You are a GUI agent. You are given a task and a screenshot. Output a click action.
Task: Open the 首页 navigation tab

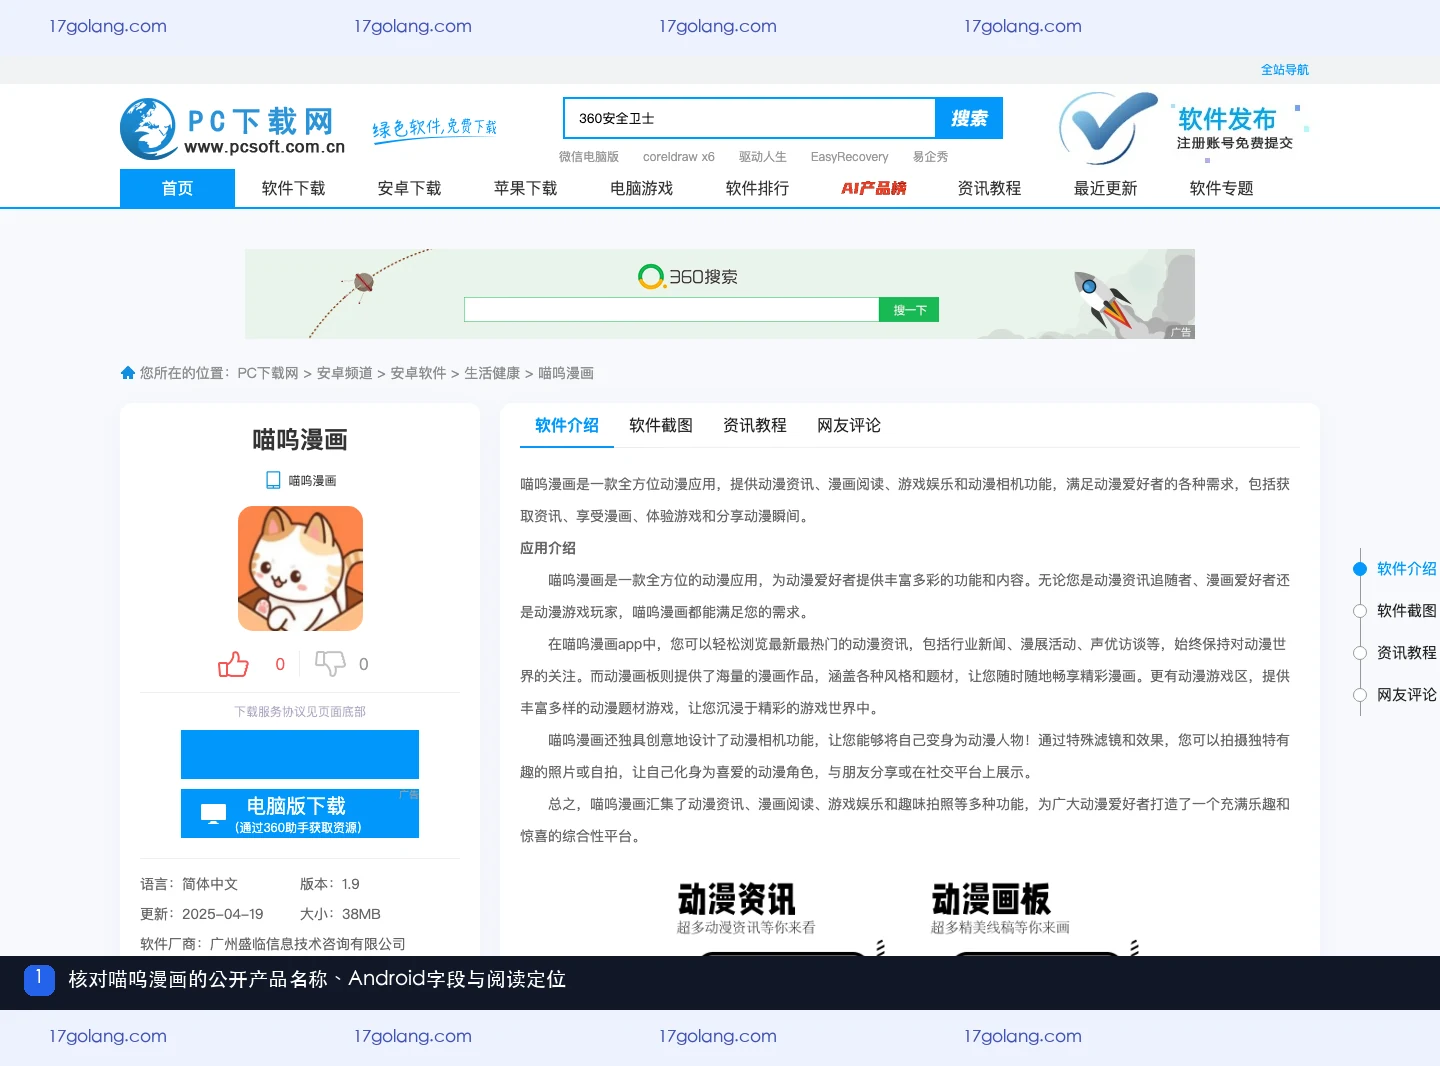[x=177, y=188]
